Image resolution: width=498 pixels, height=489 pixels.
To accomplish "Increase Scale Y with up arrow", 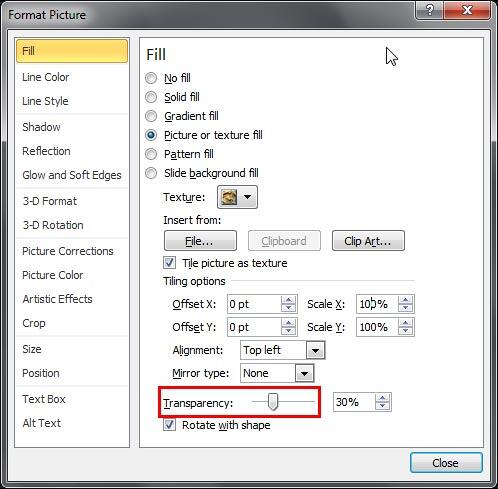I will click(406, 323).
